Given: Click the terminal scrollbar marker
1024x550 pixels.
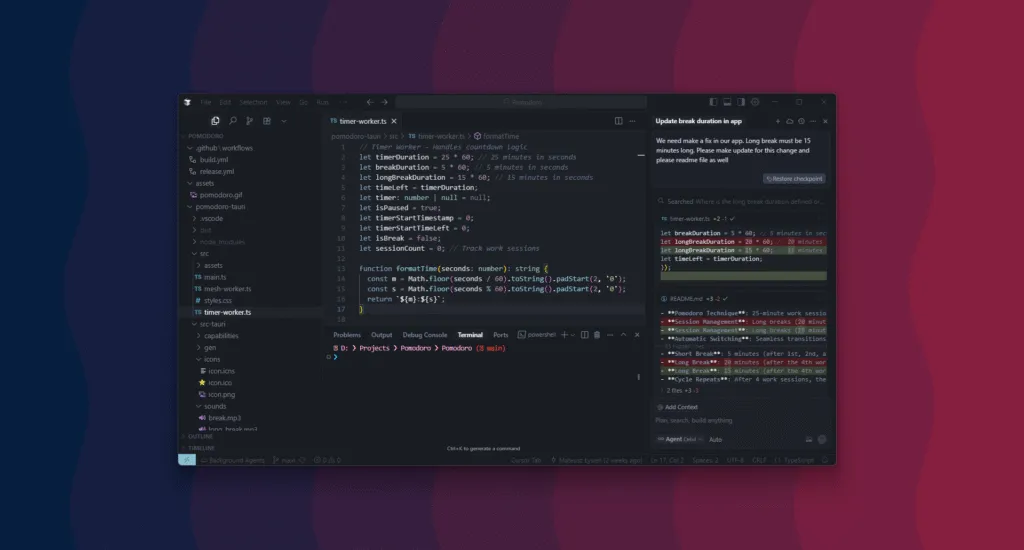Looking at the screenshot, I should coord(639,377).
